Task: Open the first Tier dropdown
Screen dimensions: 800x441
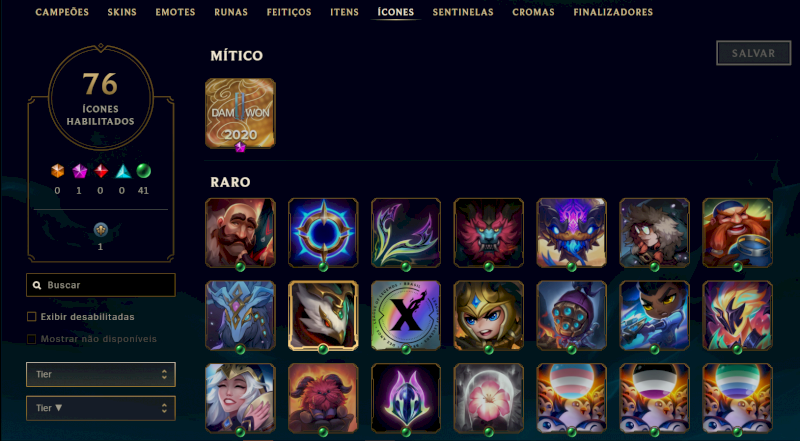Action: tap(101, 375)
